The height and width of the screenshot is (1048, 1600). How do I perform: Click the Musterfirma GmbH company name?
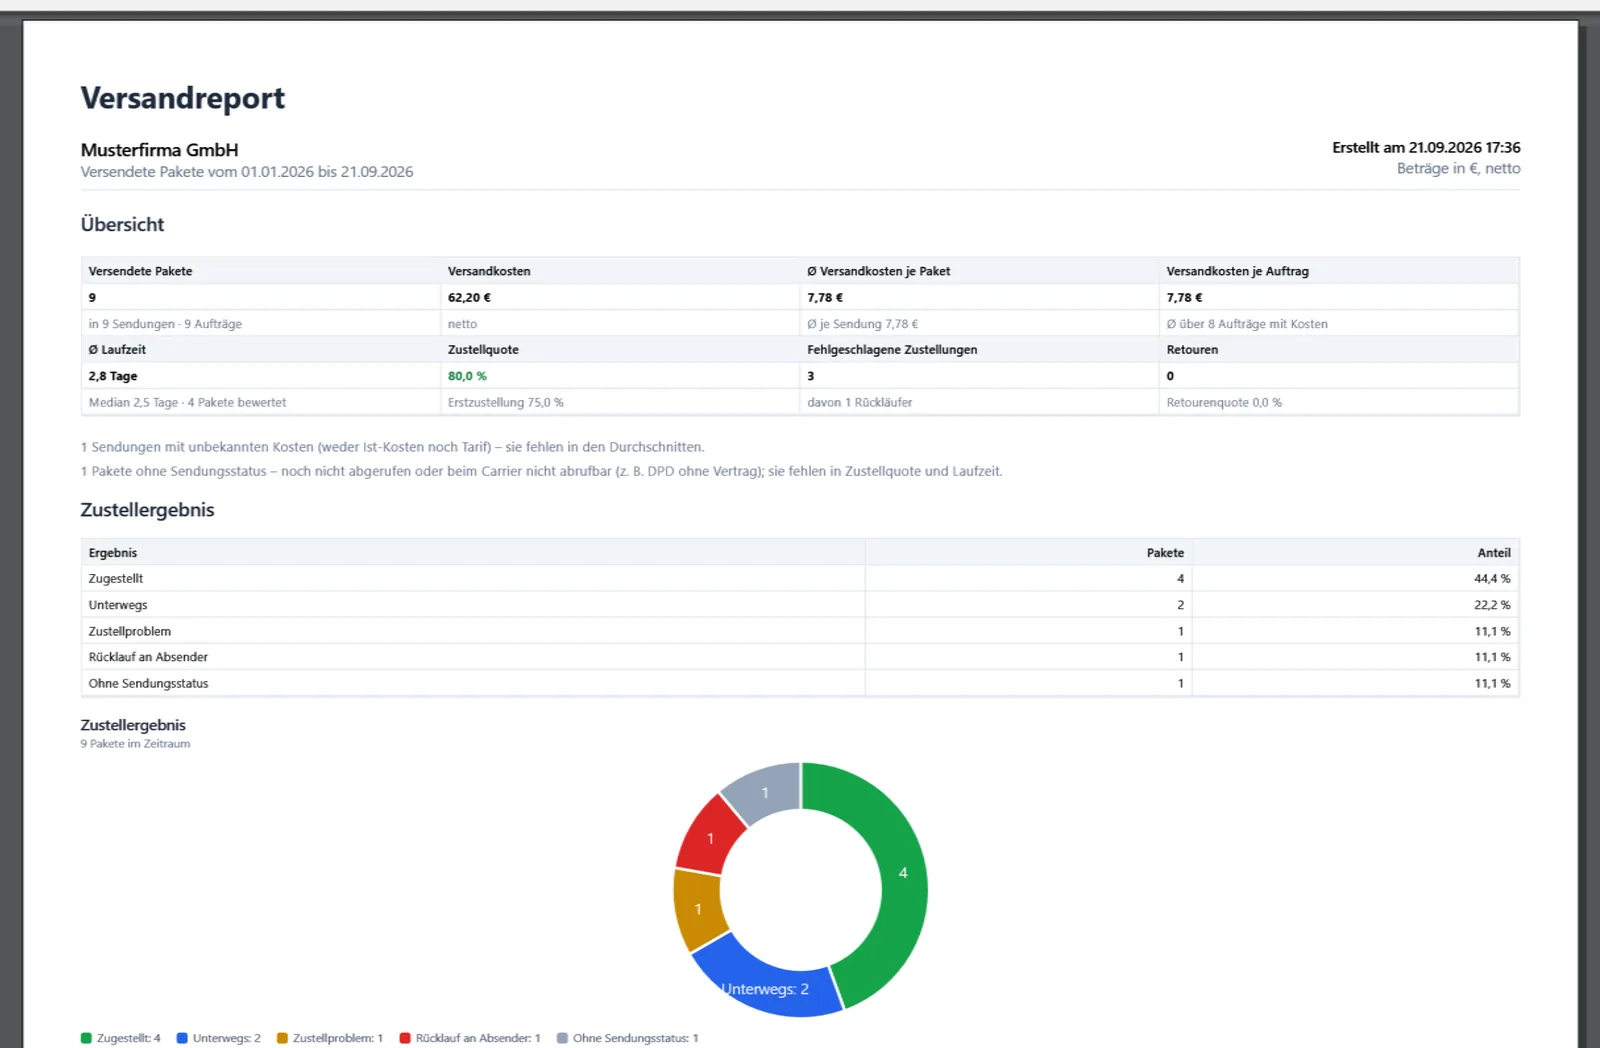click(160, 150)
